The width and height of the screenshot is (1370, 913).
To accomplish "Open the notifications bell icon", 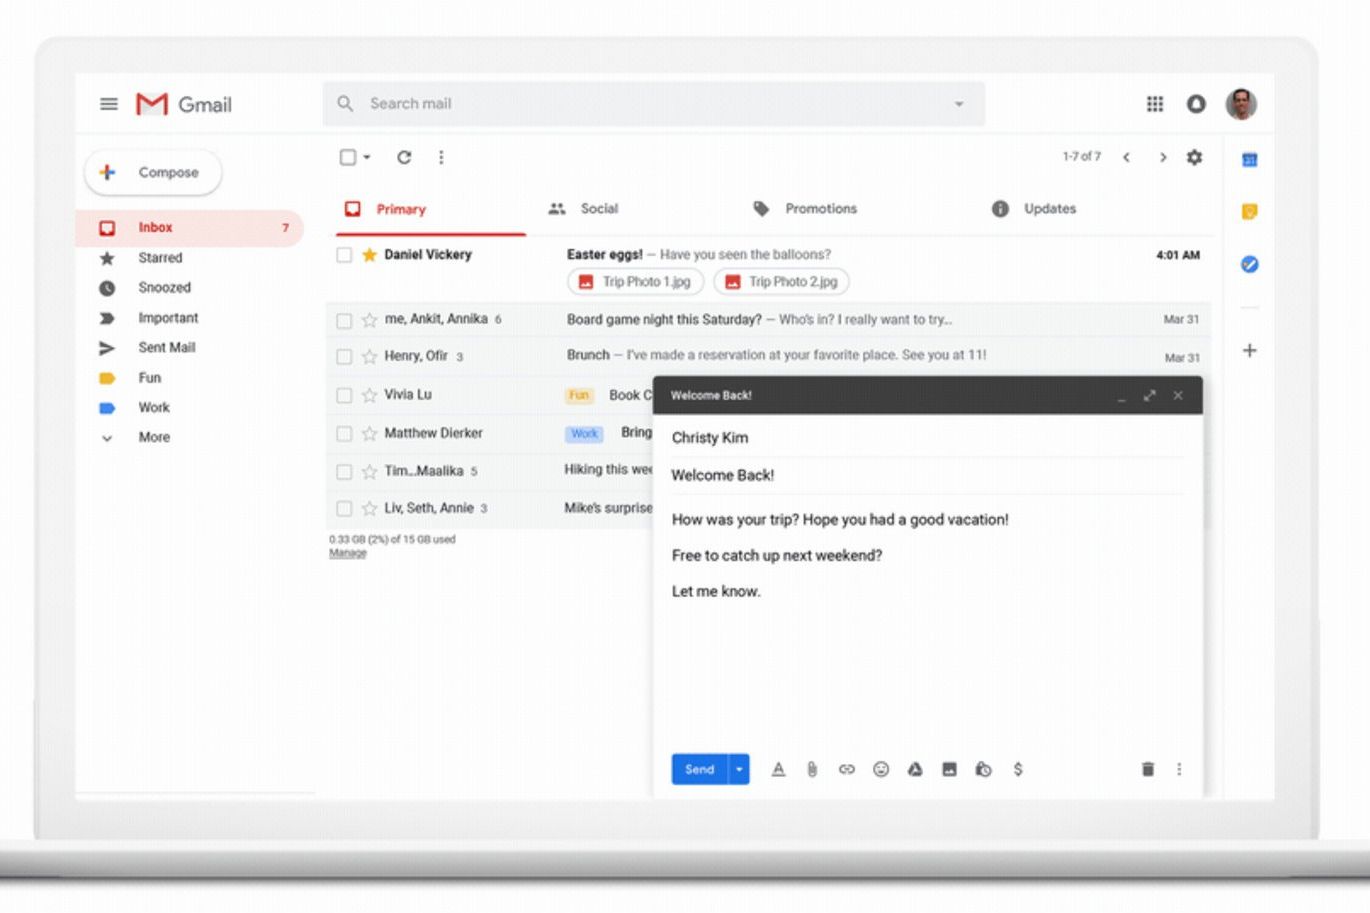I will tap(1196, 104).
